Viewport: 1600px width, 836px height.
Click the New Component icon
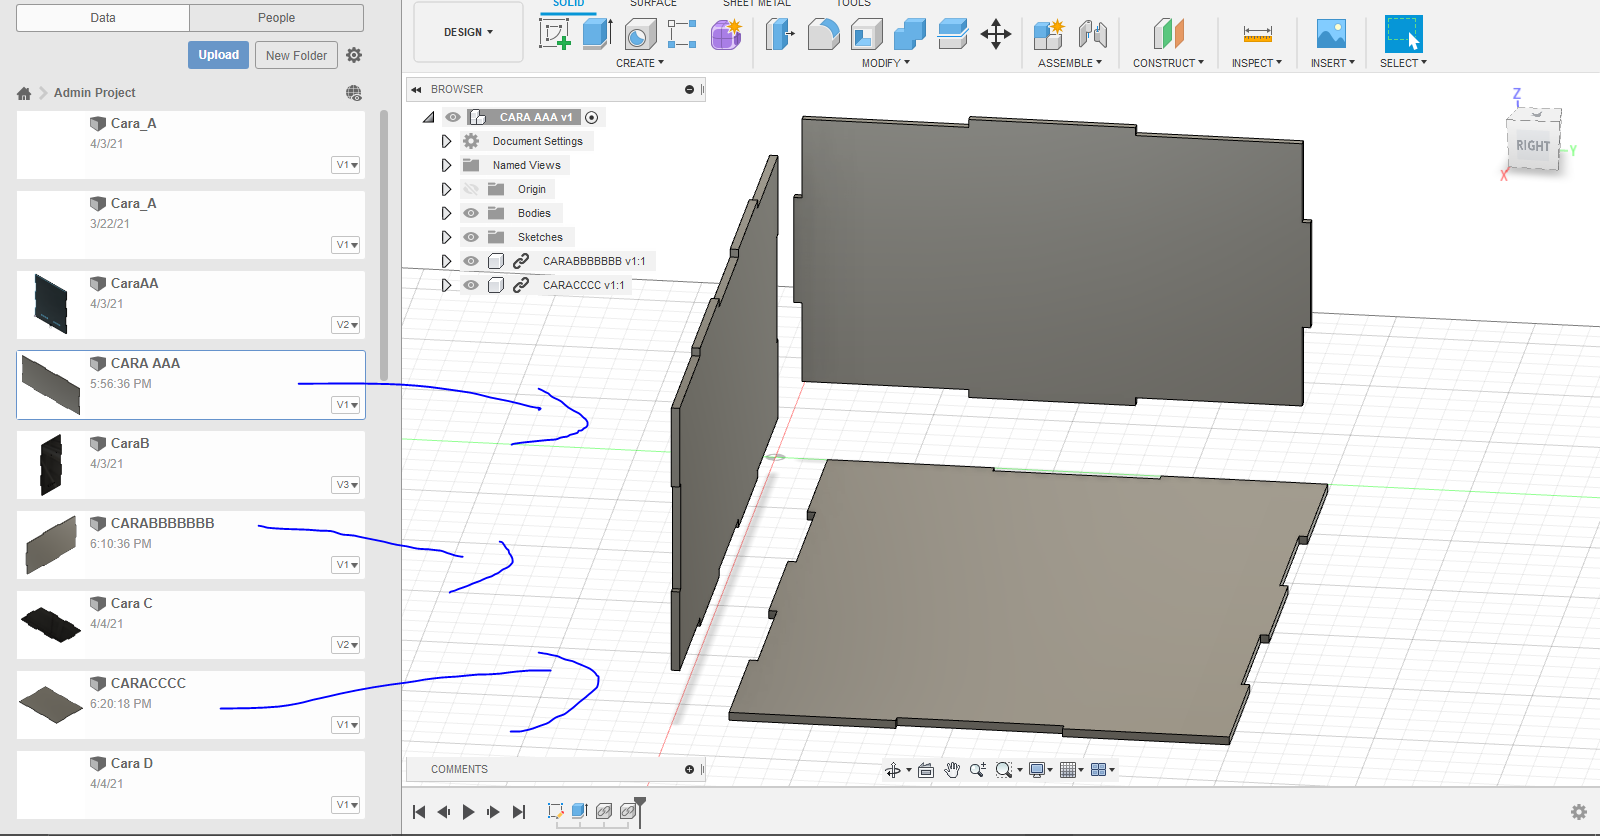point(1049,34)
